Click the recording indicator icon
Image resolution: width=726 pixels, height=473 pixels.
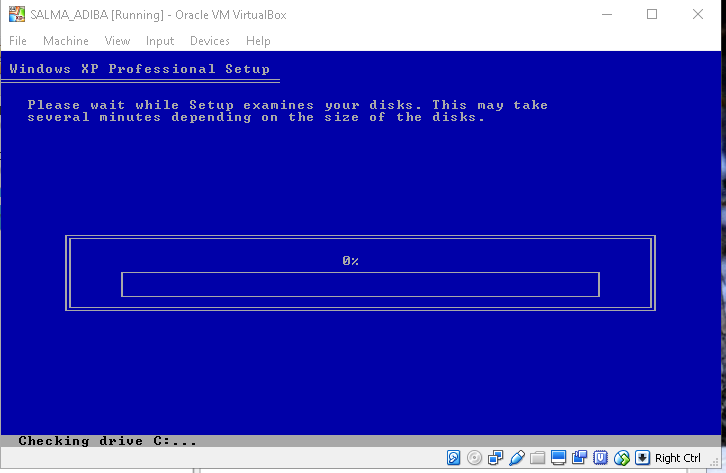[x=579, y=458]
